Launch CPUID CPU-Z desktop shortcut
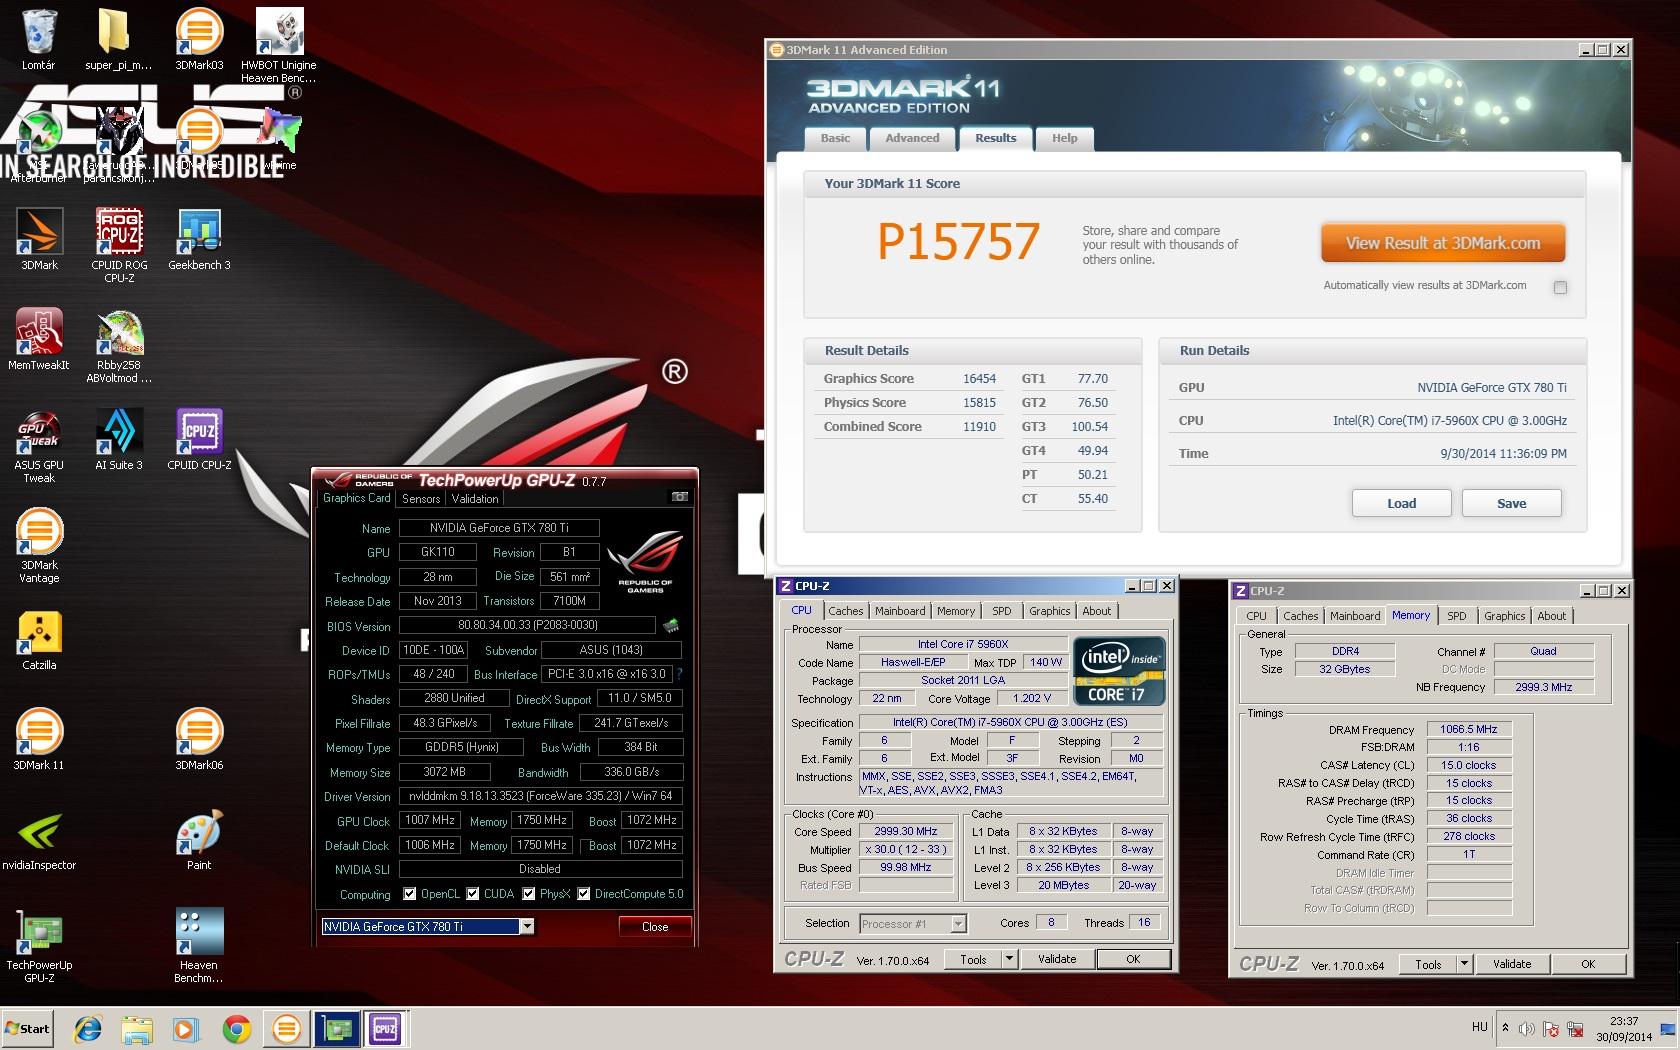 [199, 439]
